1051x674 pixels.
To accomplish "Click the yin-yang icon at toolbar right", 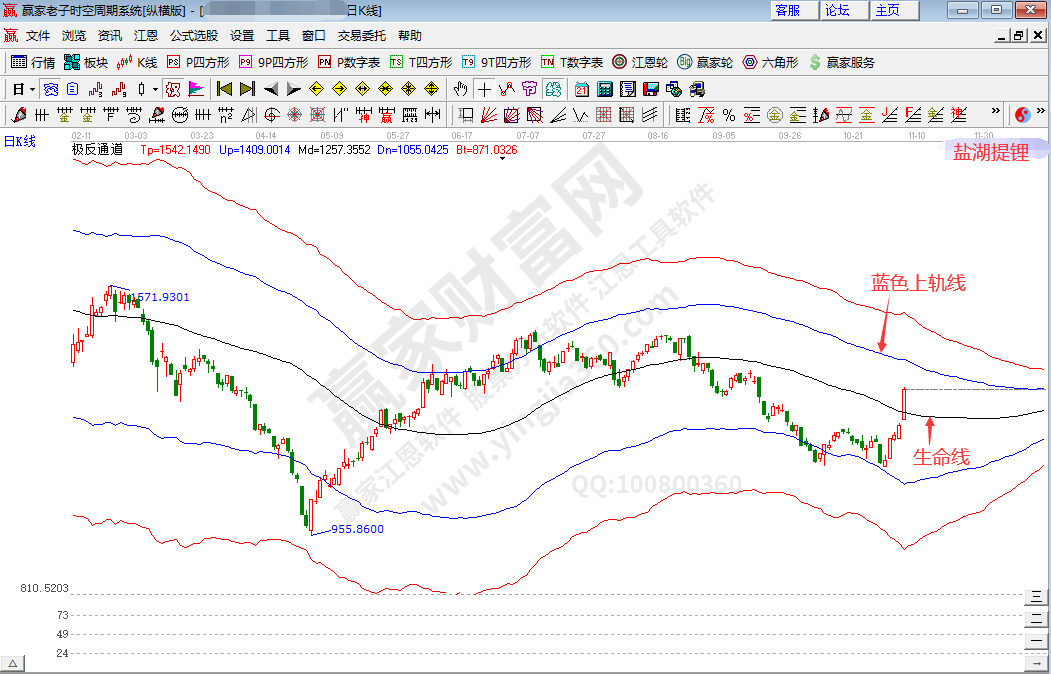I will [1022, 114].
